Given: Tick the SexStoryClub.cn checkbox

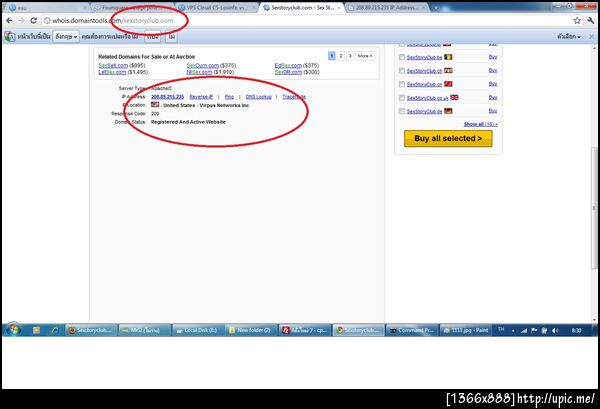Looking at the screenshot, I should 401,84.
